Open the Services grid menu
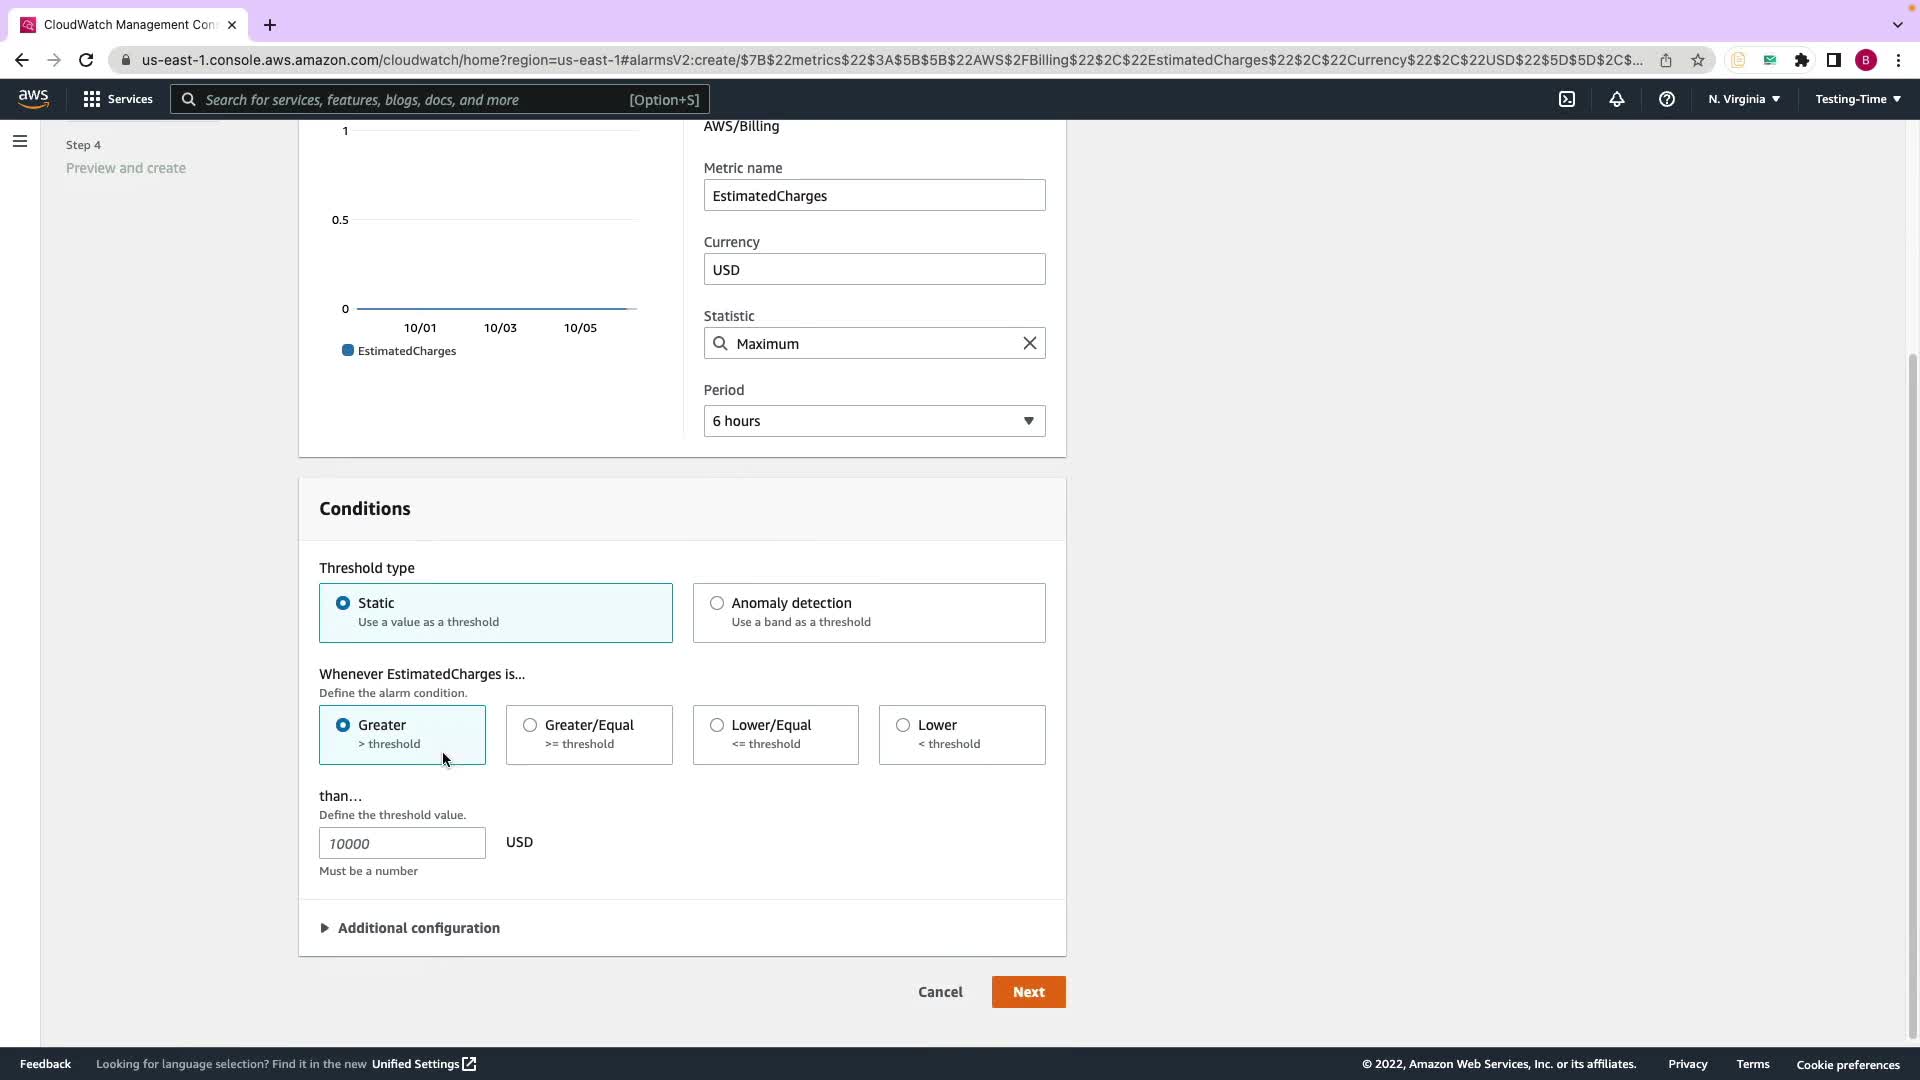The width and height of the screenshot is (1920, 1080). pyautogui.click(x=117, y=99)
